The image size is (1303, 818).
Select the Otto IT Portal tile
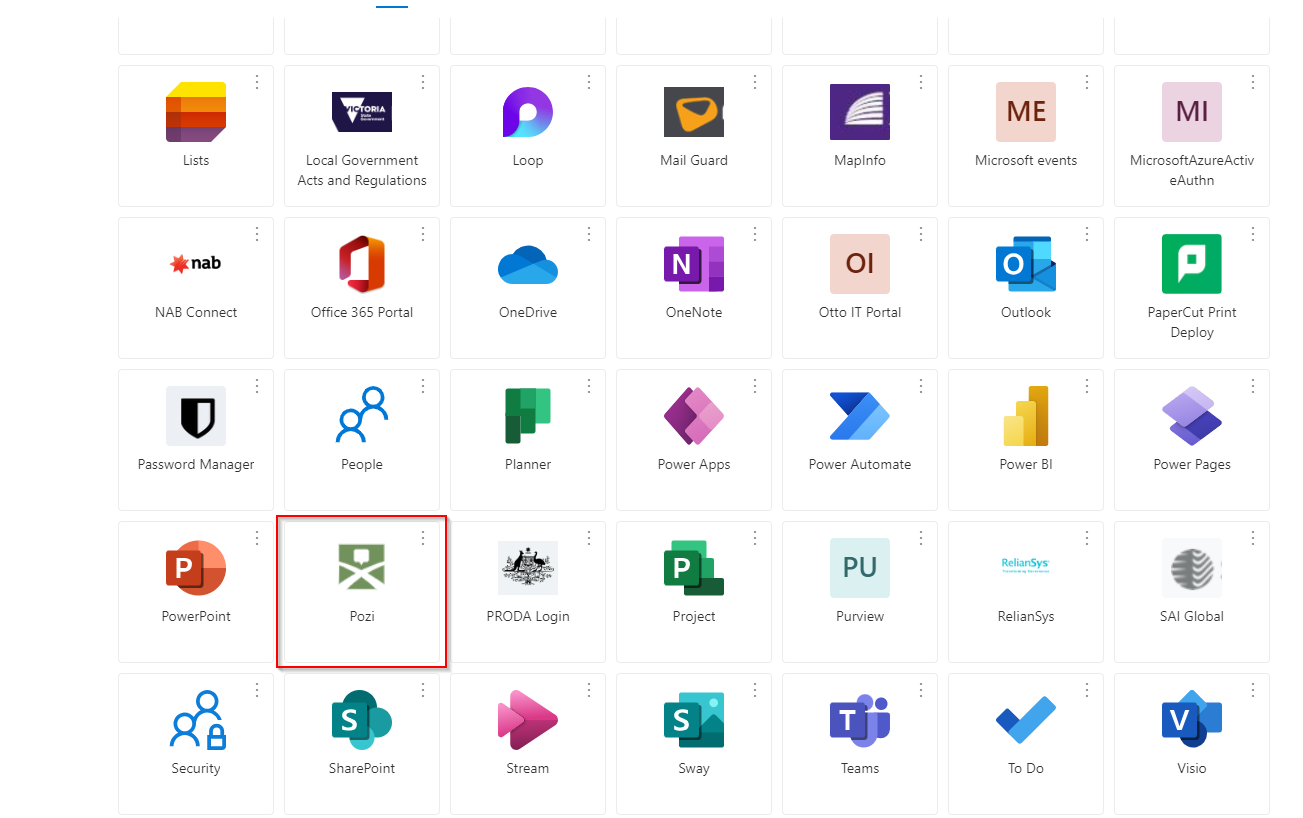coord(859,288)
